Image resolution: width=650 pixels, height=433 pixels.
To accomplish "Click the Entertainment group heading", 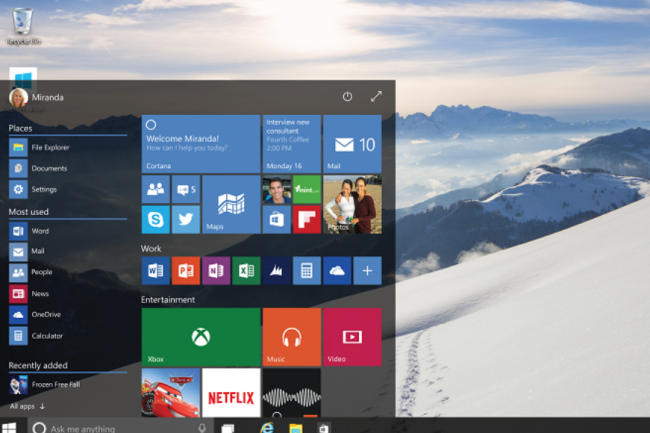I will pos(168,300).
